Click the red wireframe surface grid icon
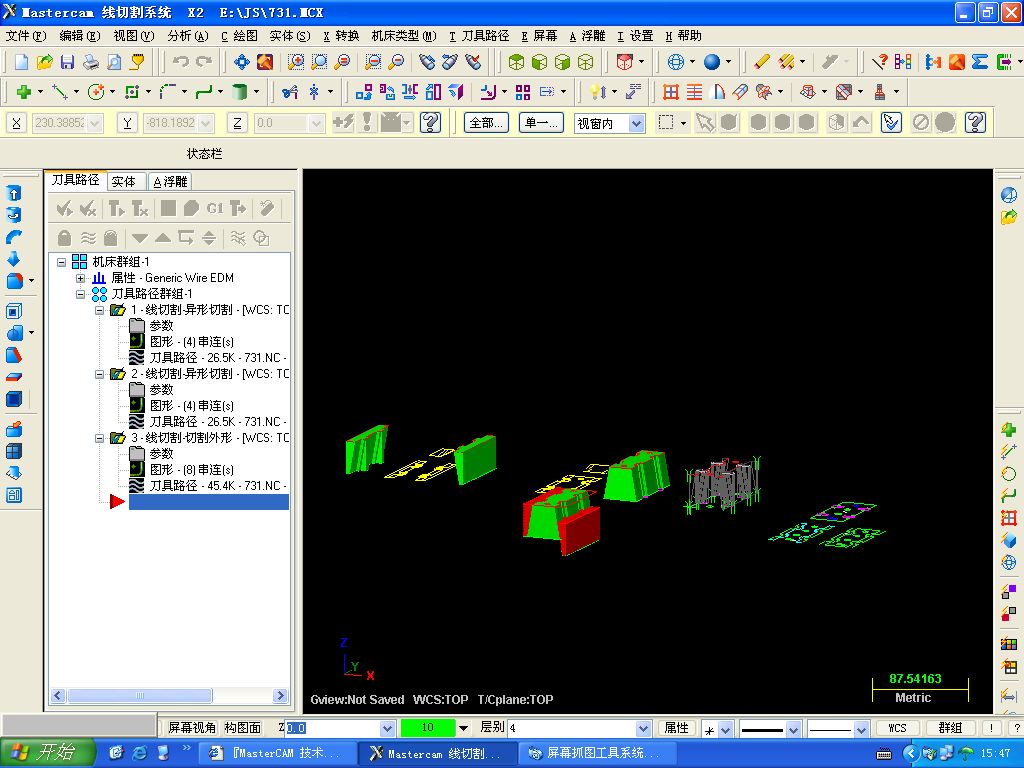Image resolution: width=1024 pixels, height=768 pixels. click(671, 92)
